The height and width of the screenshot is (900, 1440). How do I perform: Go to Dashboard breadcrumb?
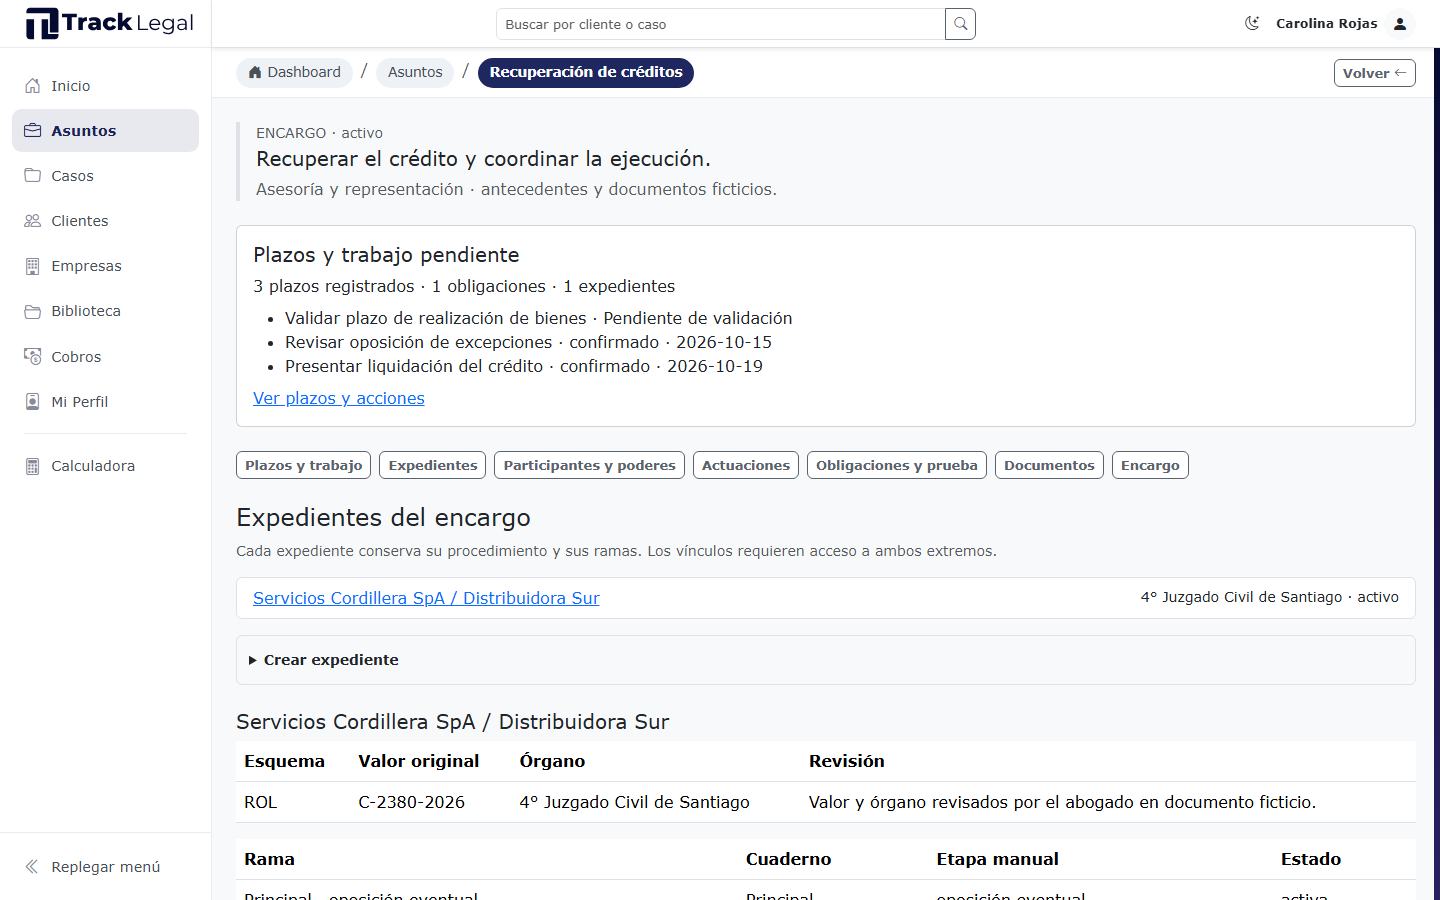tap(294, 72)
